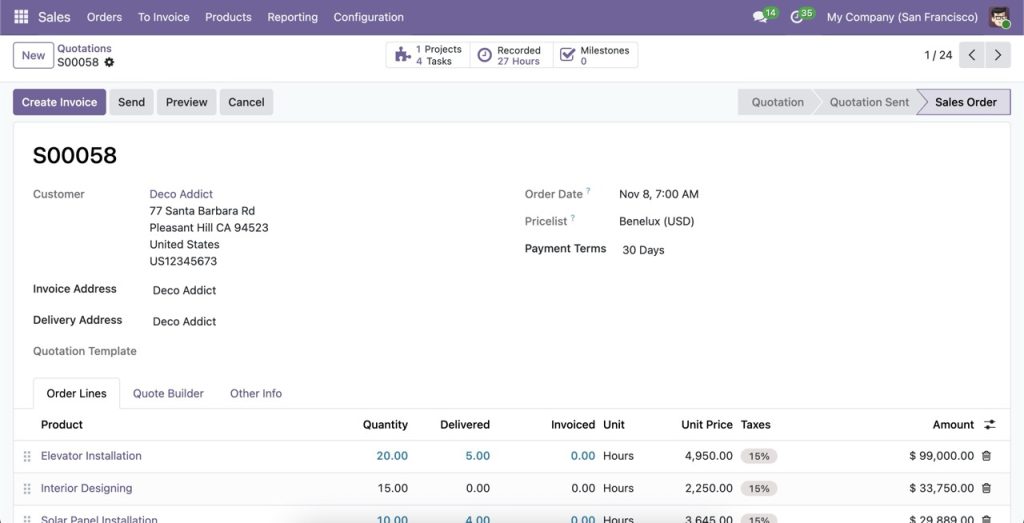Click the user avatar in top bar
The image size is (1024, 523).
tap(999, 17)
